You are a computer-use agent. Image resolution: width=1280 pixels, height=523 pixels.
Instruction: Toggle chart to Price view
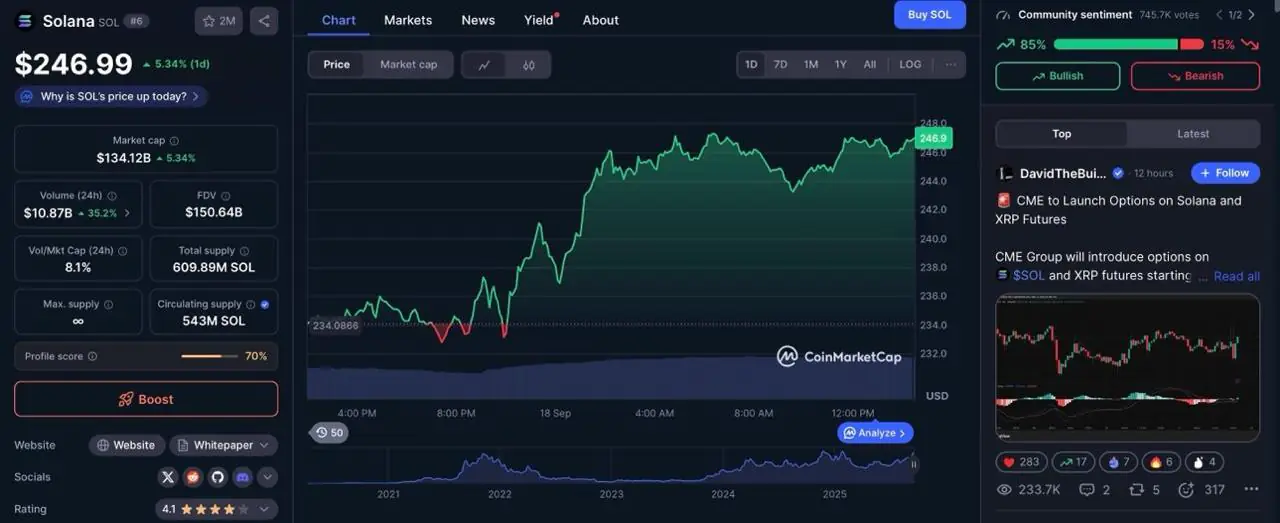point(337,64)
